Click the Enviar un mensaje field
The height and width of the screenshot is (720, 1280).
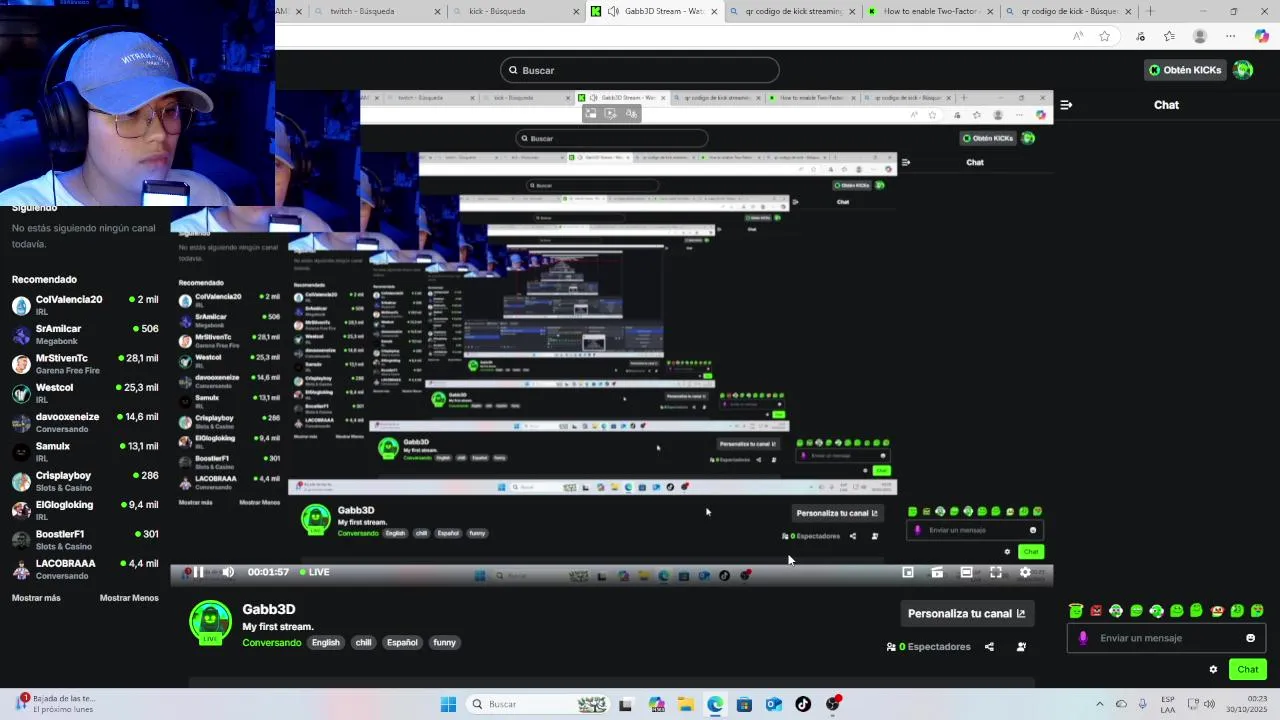pyautogui.click(x=1166, y=638)
